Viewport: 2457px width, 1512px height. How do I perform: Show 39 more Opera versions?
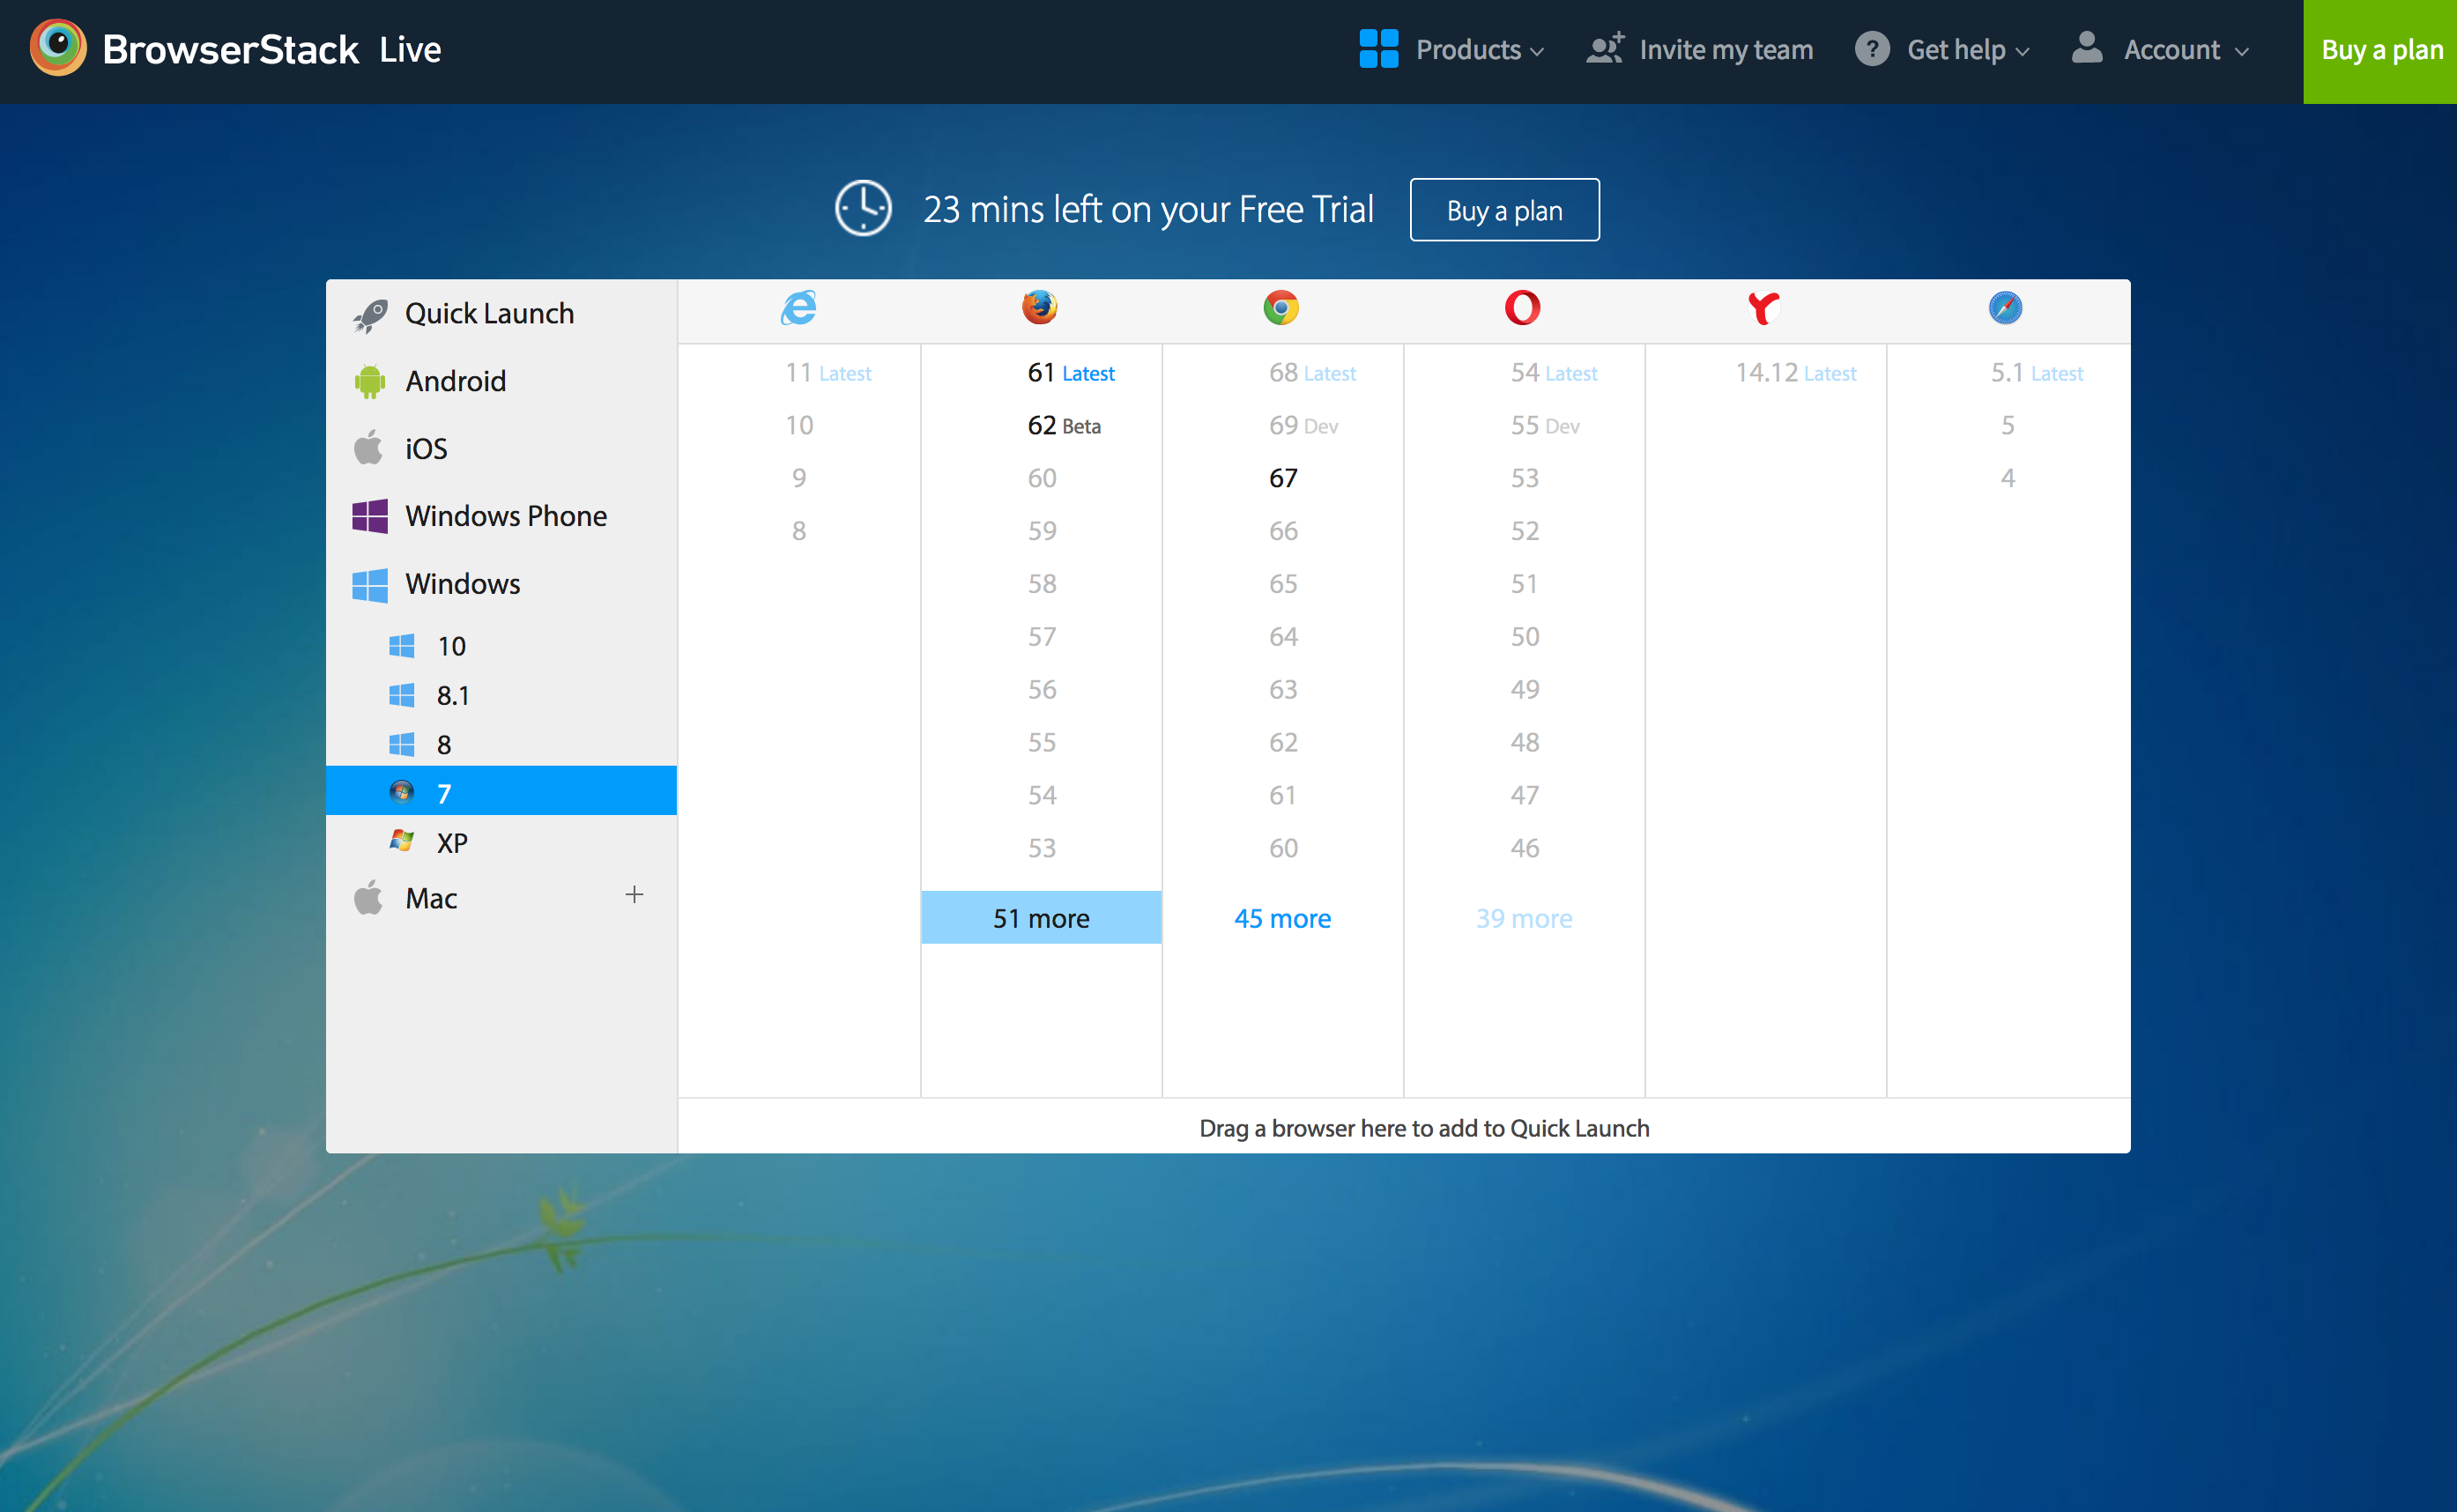coord(1524,918)
